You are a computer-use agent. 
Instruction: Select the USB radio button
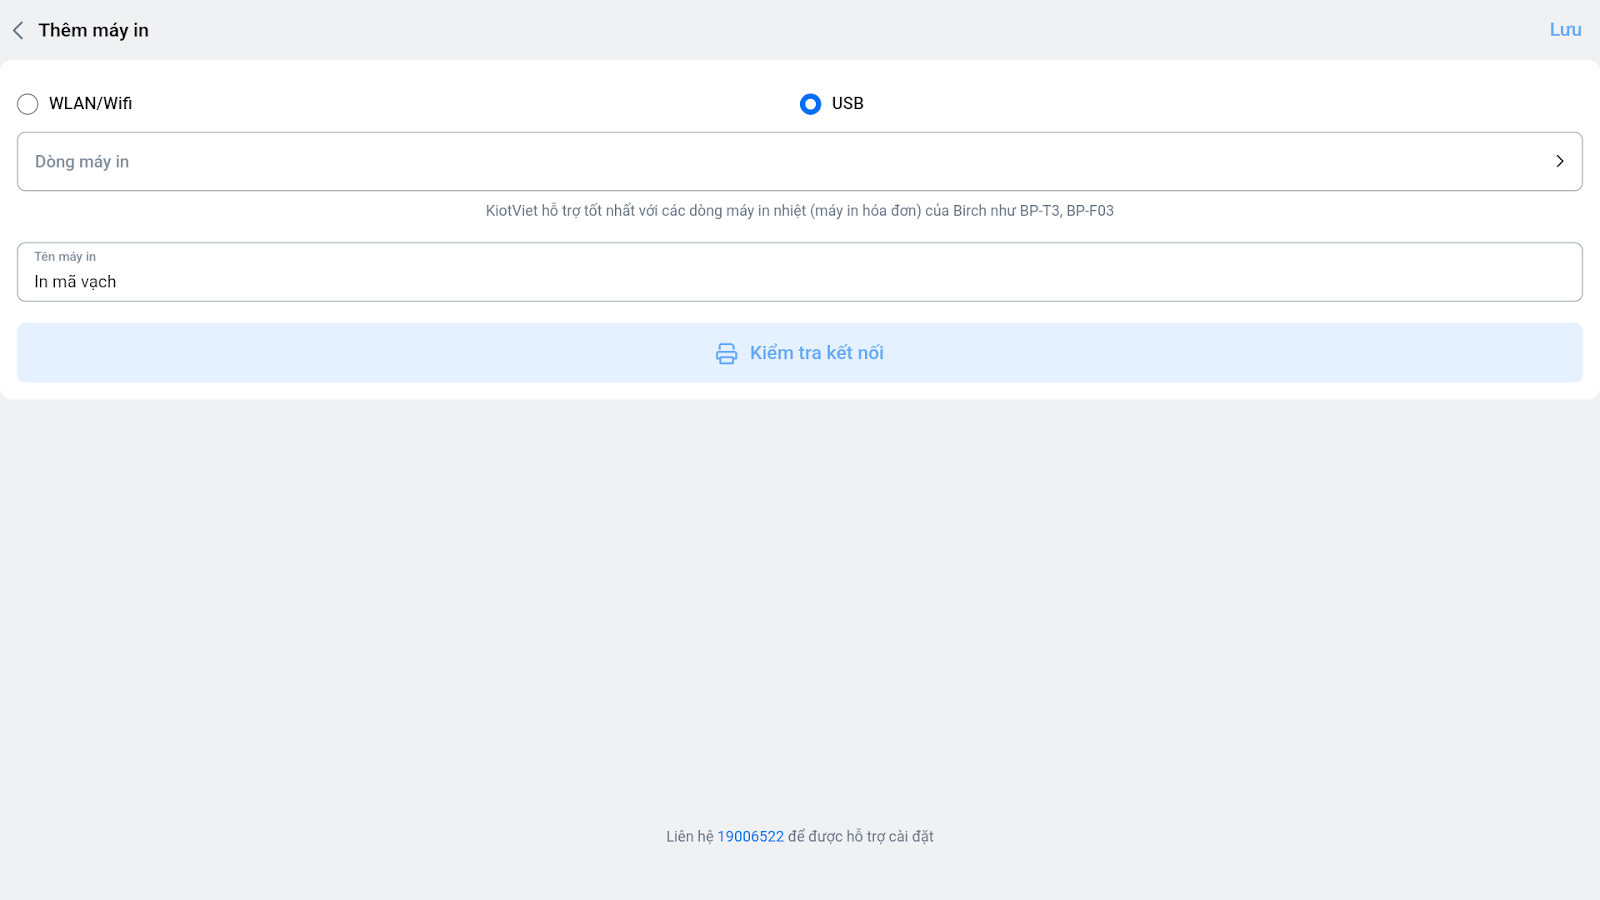point(810,104)
